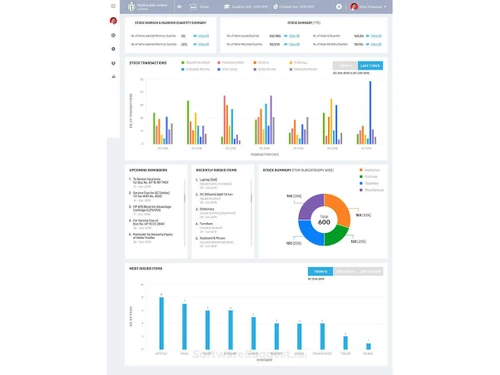Toggle yellow legend entry in Stock Transactions

(x=298, y=63)
